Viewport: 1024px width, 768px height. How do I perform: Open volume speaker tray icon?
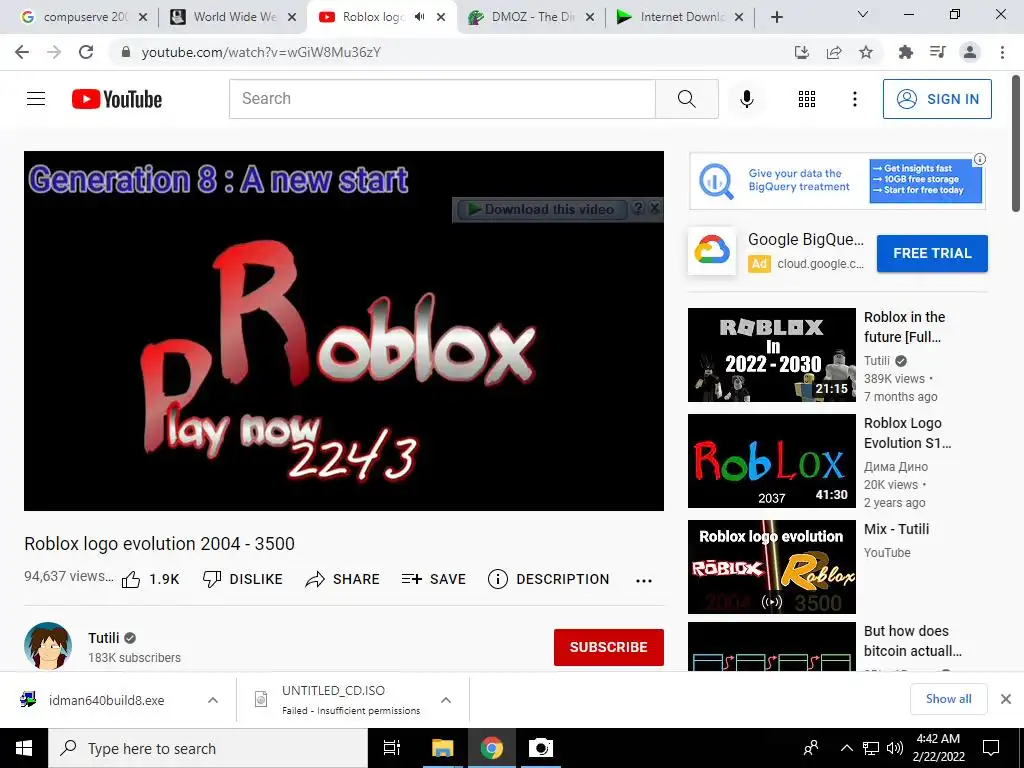(x=895, y=748)
